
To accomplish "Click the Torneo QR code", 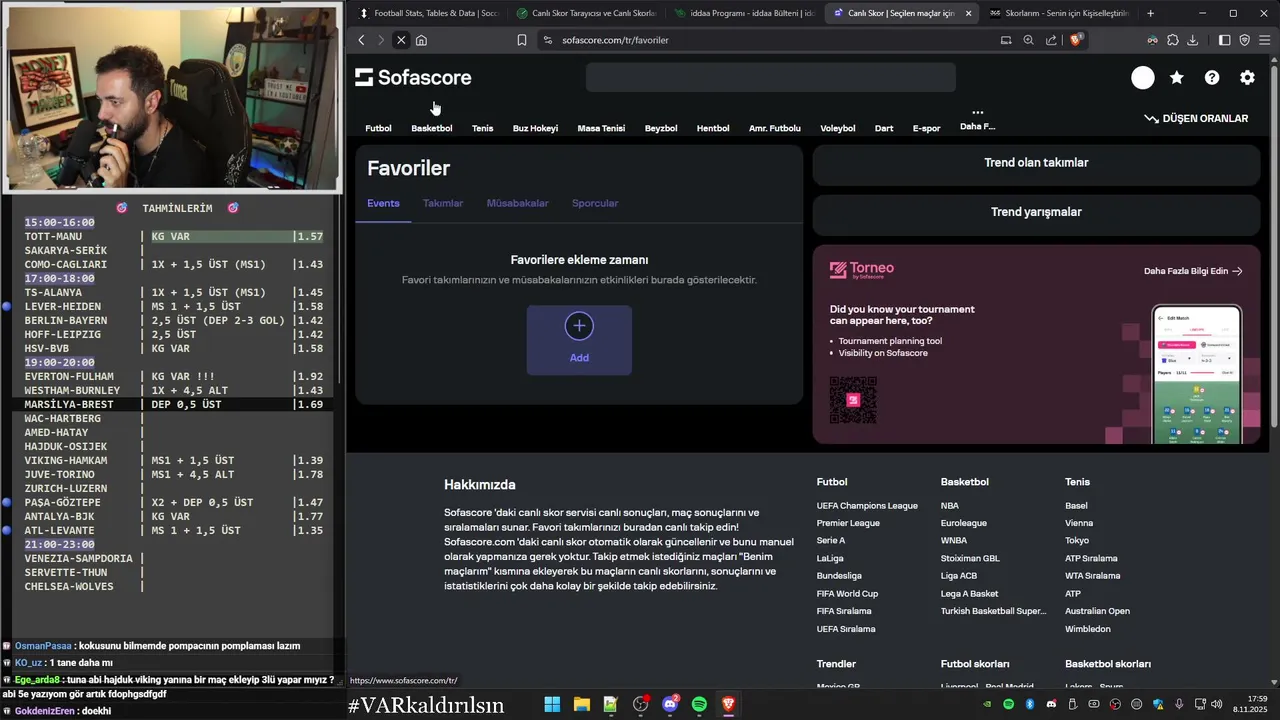I will pyautogui.click(x=853, y=400).
